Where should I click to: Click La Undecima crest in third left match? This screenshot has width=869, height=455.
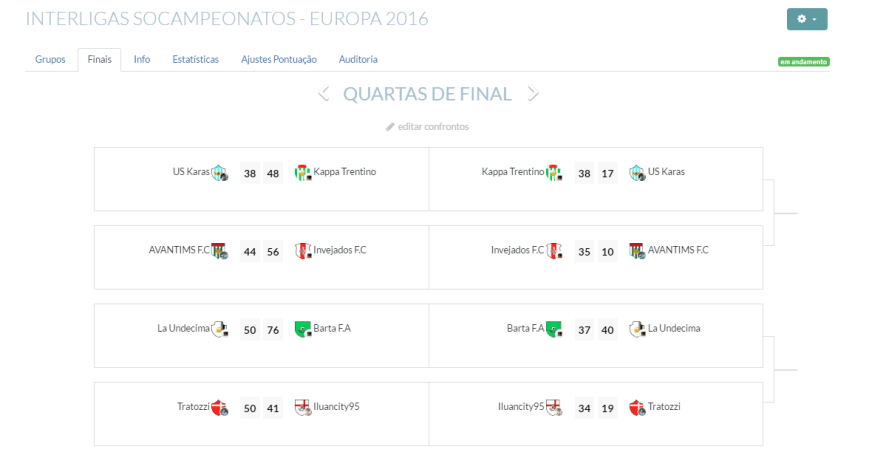point(219,329)
